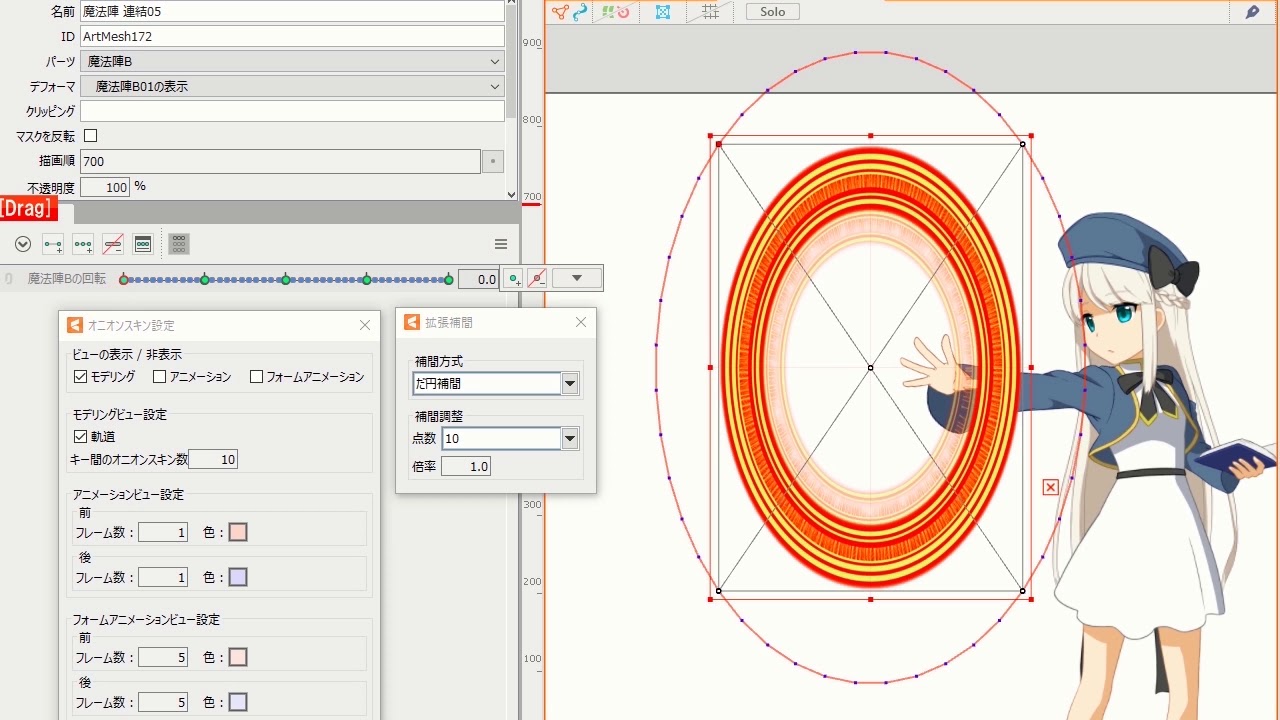
Task: Click the center point of the magic circle
Action: tap(870, 368)
